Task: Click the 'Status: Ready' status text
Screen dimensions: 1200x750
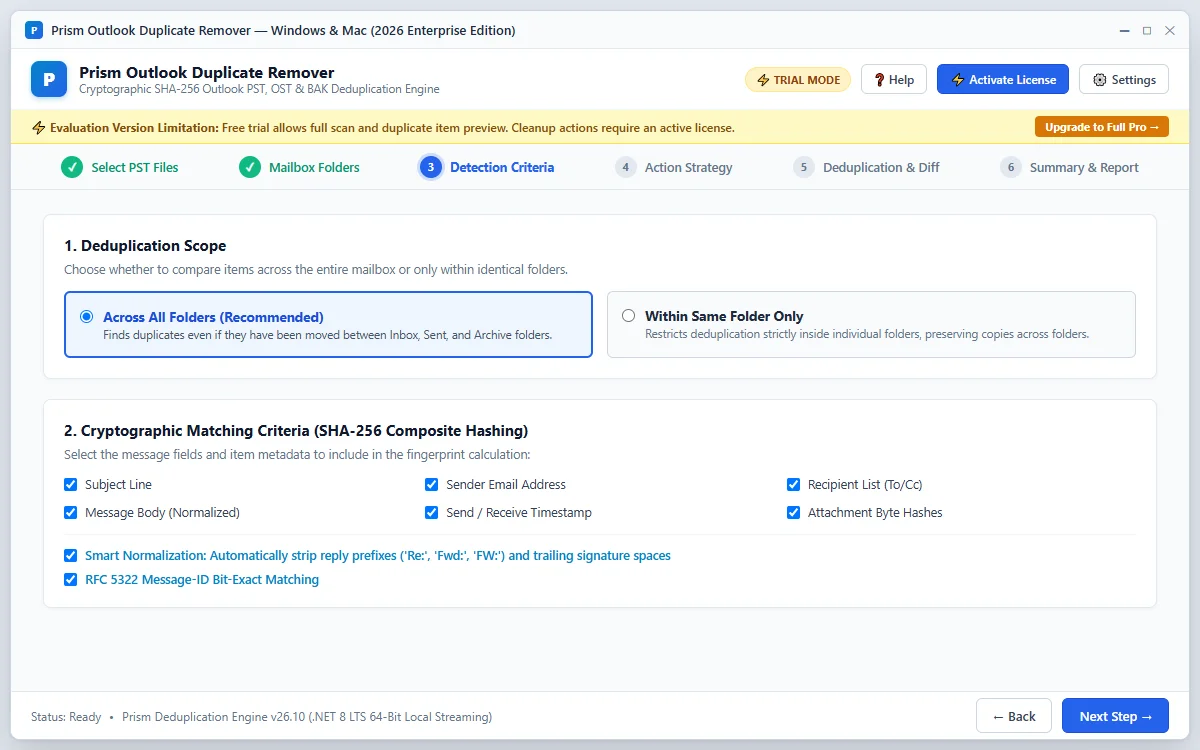Action: [x=66, y=717]
